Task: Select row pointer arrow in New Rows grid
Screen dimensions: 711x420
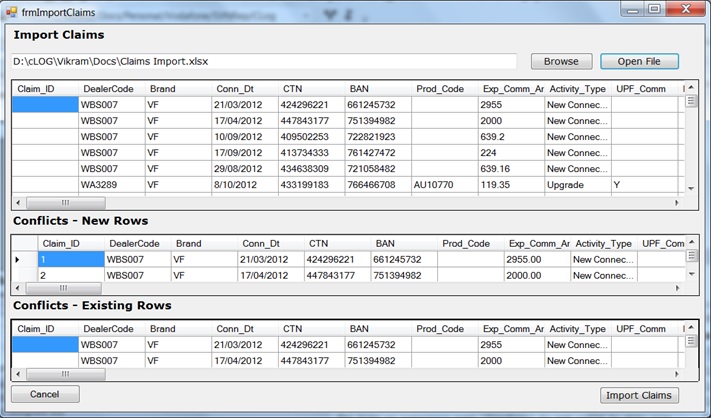Action: pyautogui.click(x=18, y=259)
